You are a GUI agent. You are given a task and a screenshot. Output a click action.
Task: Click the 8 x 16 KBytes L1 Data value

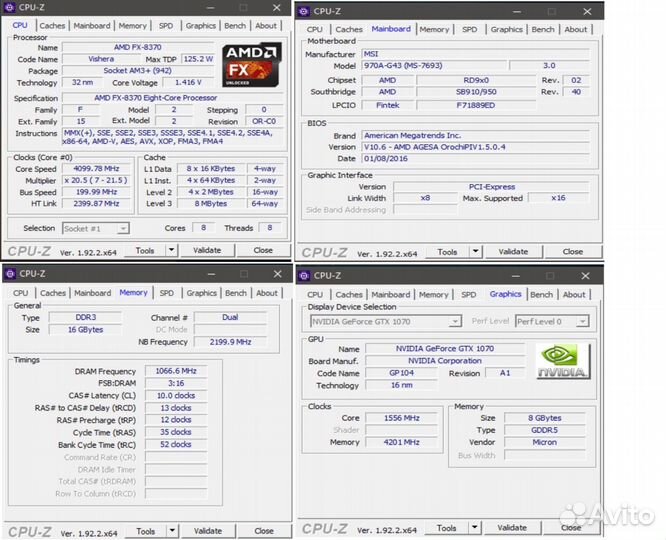(211, 169)
